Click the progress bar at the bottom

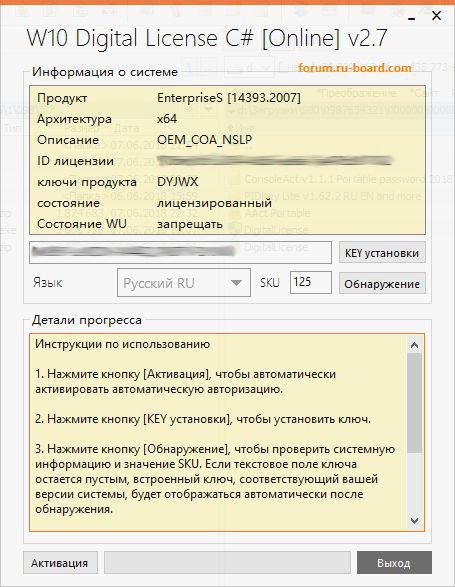pos(227,563)
